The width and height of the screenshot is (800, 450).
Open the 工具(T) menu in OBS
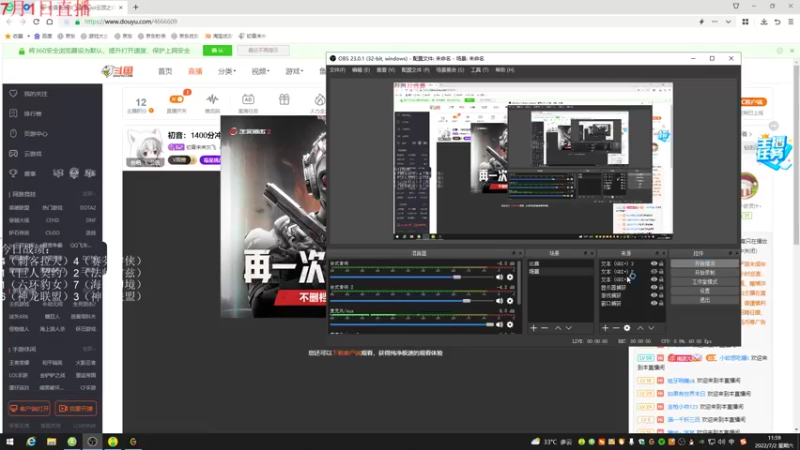pyautogui.click(x=480, y=70)
